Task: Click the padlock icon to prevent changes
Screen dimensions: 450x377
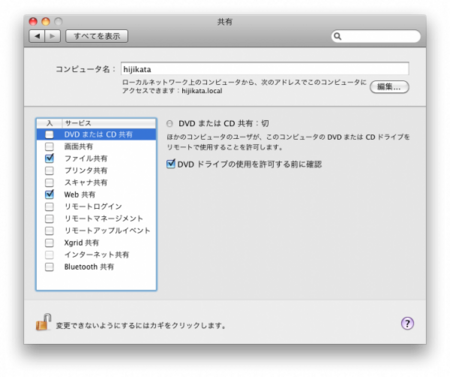Action: point(43,322)
